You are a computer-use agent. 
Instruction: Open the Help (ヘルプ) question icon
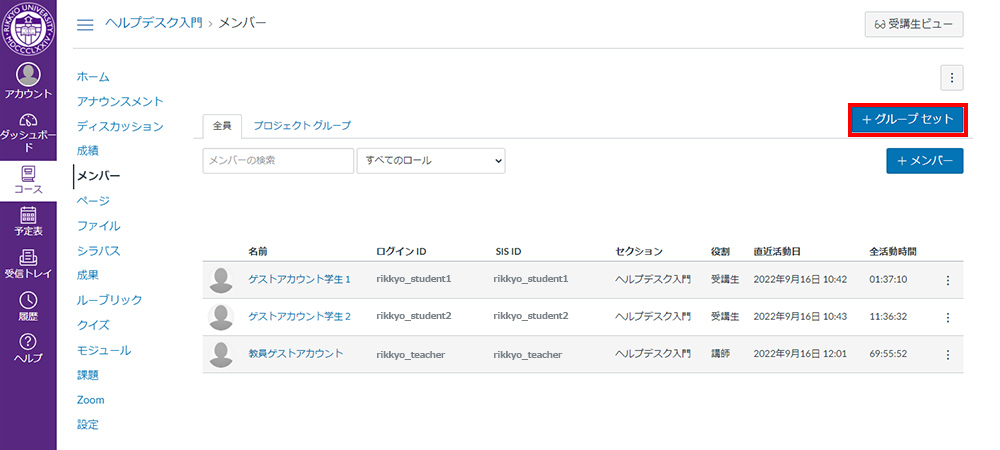pos(28,343)
